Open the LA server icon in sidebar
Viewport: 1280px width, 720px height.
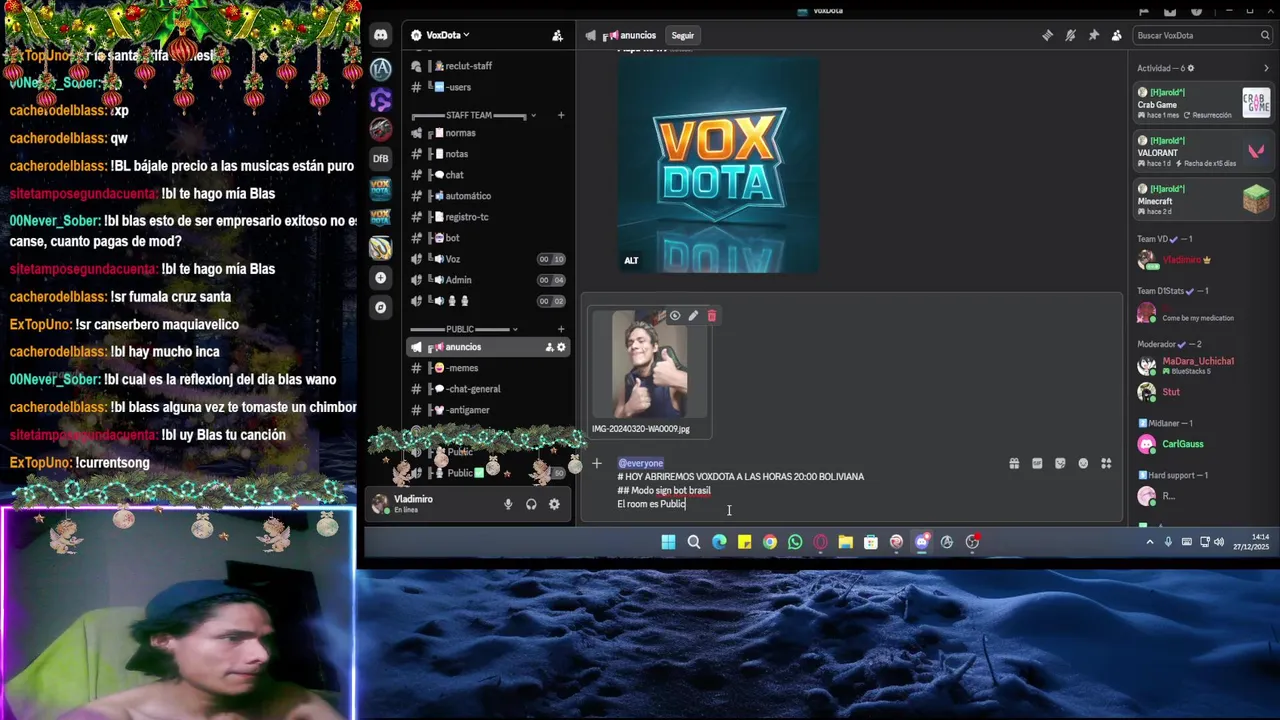coord(381,69)
